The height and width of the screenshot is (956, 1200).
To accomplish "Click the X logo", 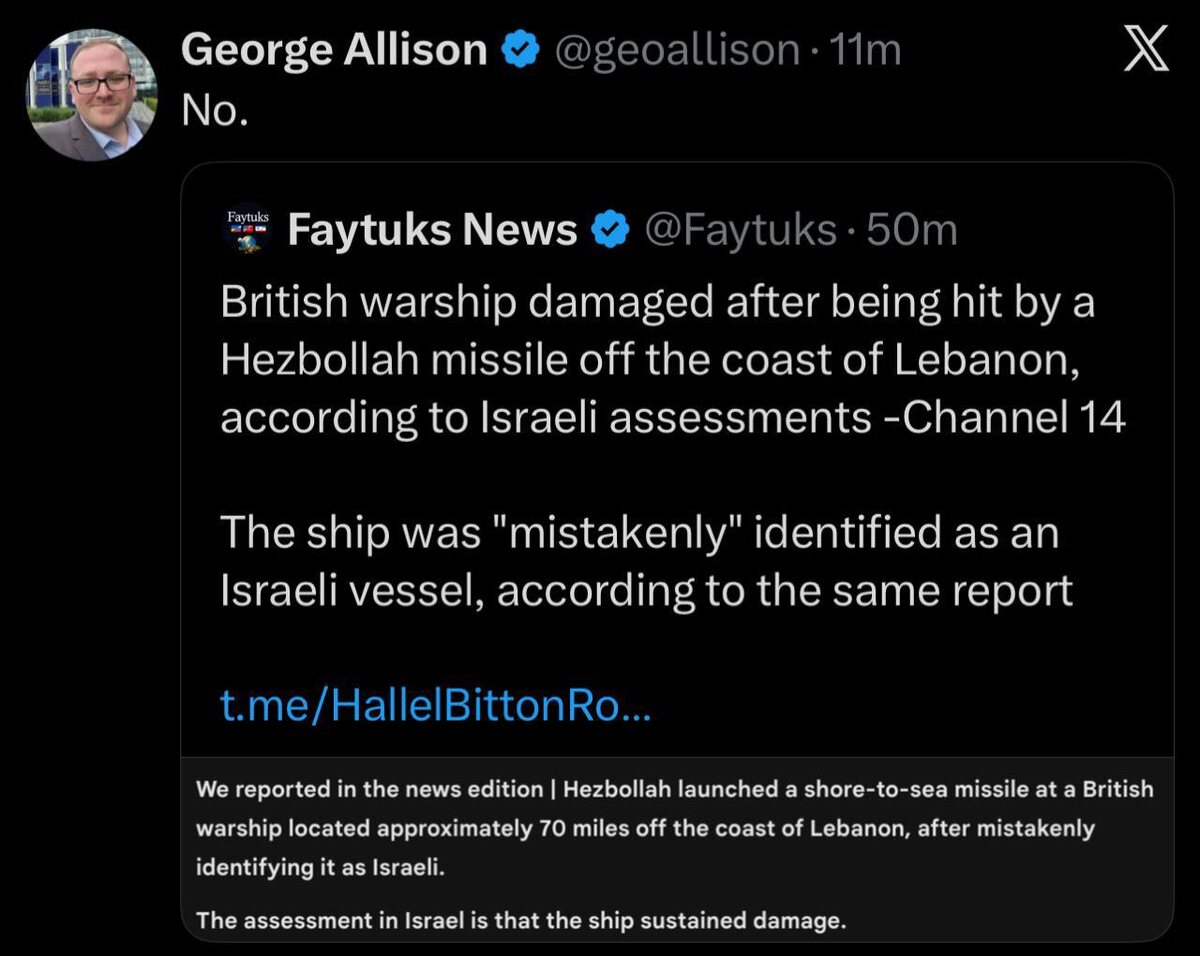I will pos(1146,52).
